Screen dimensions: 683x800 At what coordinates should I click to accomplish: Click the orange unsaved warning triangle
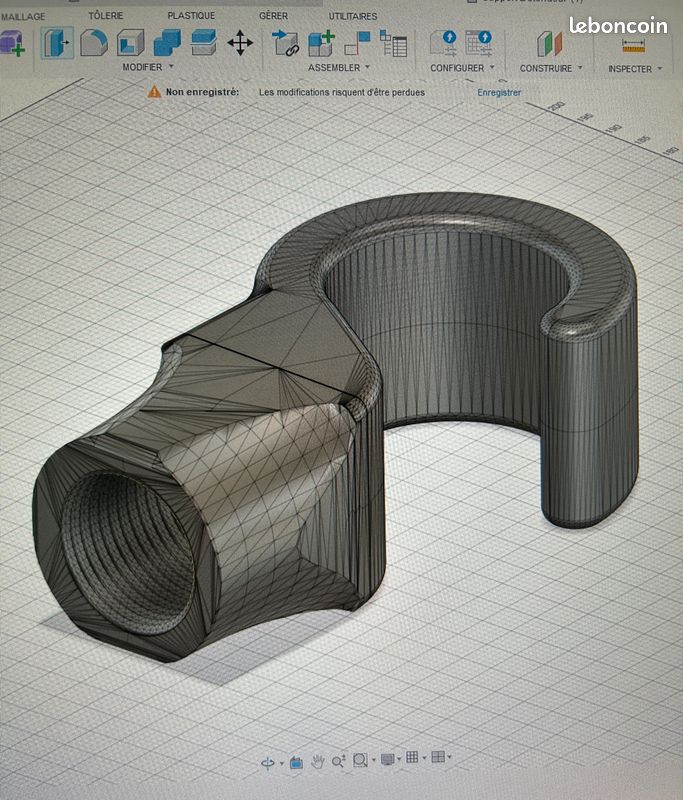(154, 92)
